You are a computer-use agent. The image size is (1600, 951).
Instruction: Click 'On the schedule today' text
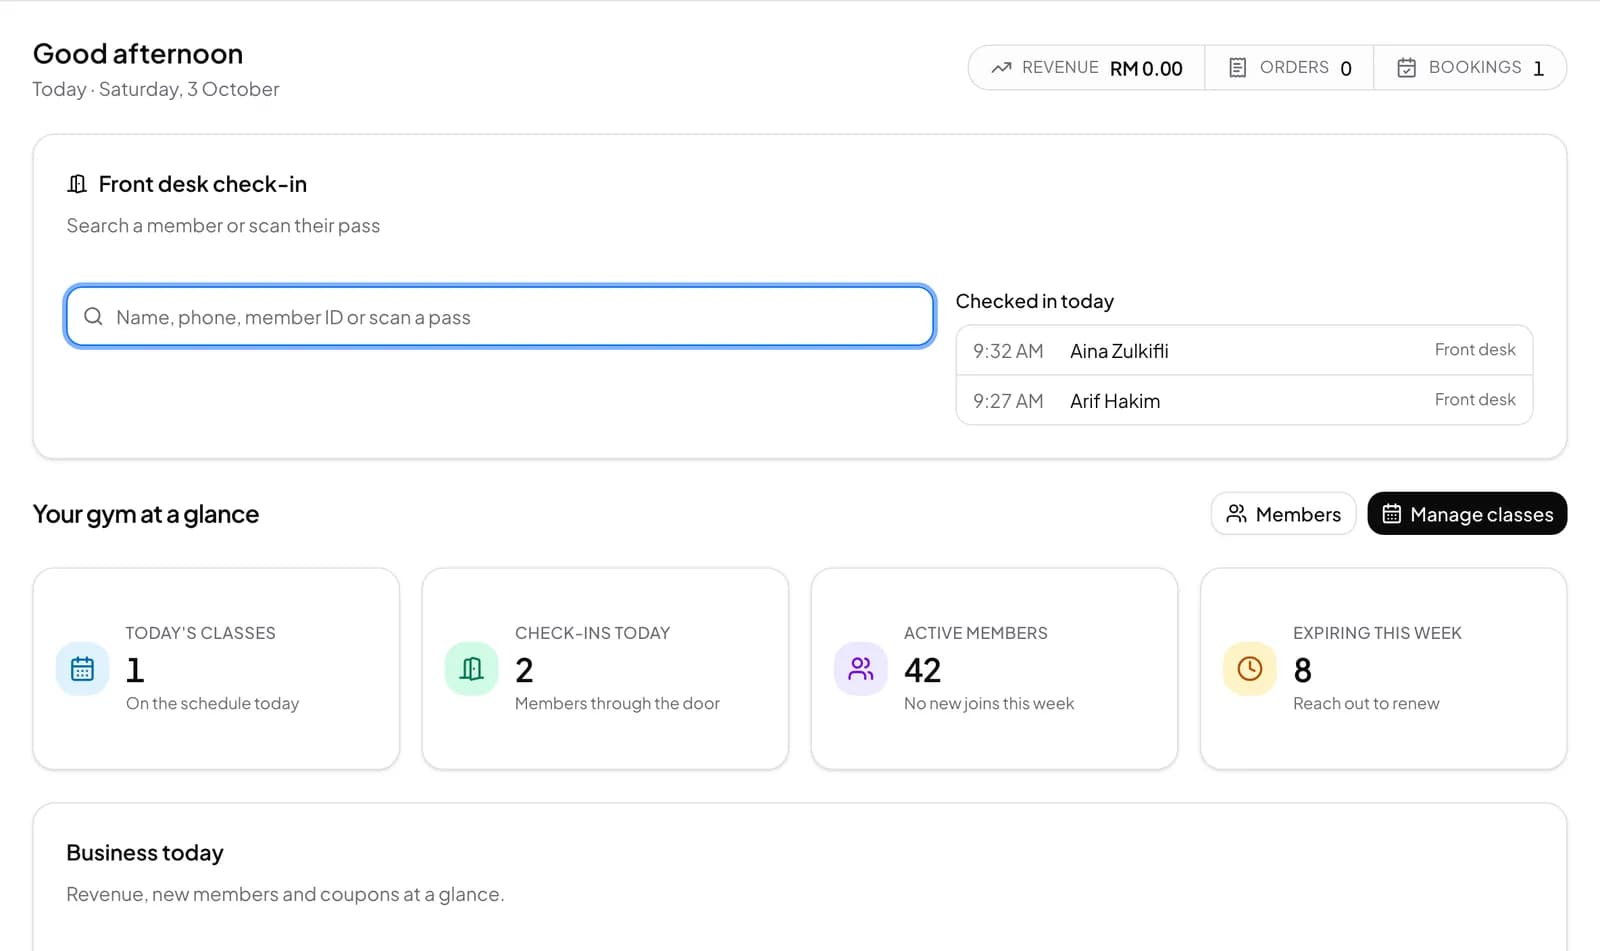point(212,703)
